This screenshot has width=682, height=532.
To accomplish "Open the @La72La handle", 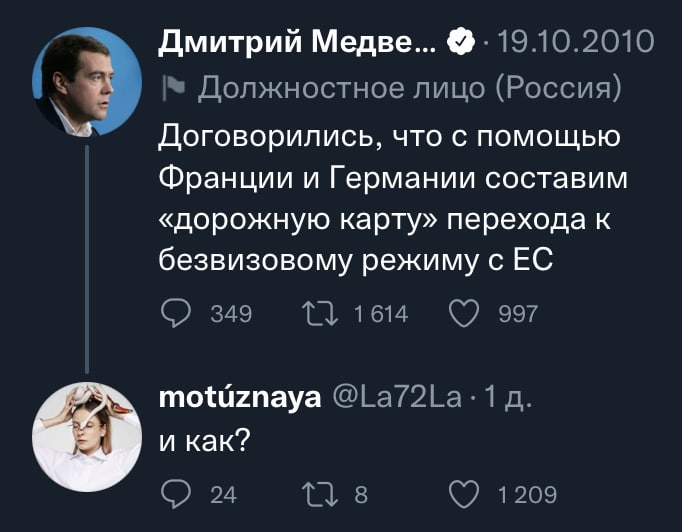I will click(x=397, y=398).
